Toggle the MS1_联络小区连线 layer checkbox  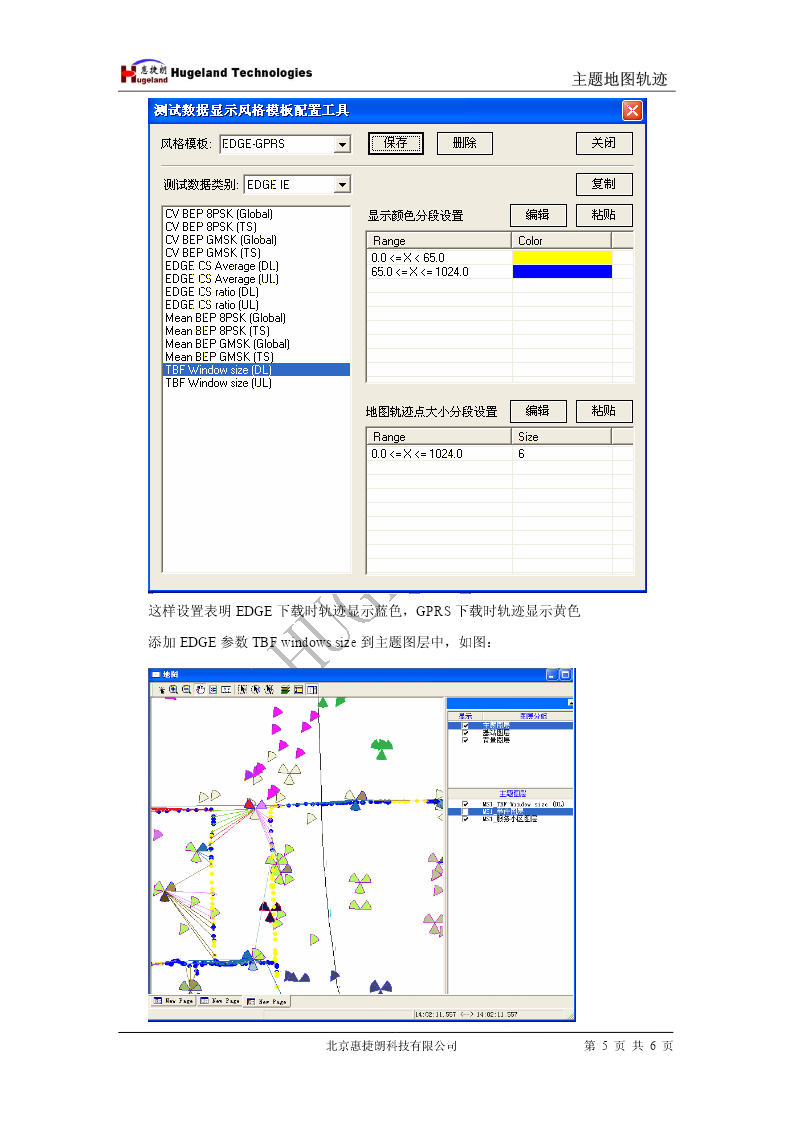(x=465, y=819)
